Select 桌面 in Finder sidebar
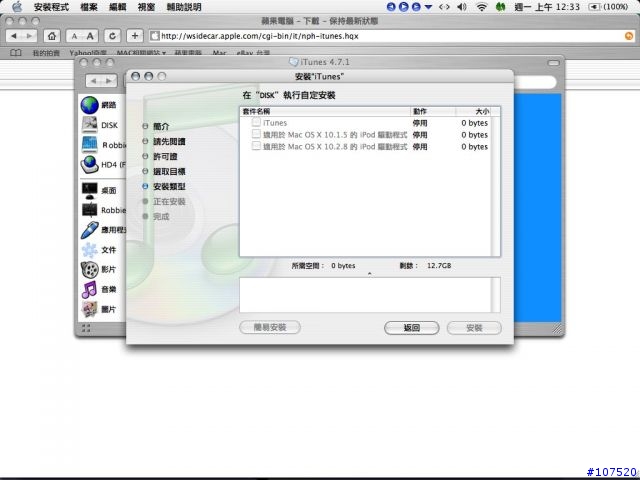This screenshot has width=640, height=480. (x=99, y=190)
